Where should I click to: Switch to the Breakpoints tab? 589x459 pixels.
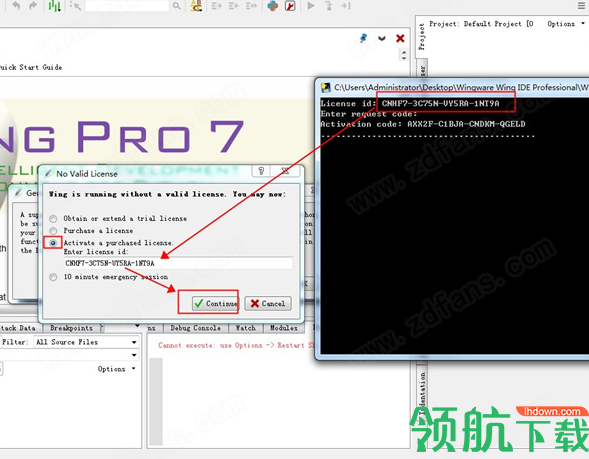pyautogui.click(x=71, y=328)
